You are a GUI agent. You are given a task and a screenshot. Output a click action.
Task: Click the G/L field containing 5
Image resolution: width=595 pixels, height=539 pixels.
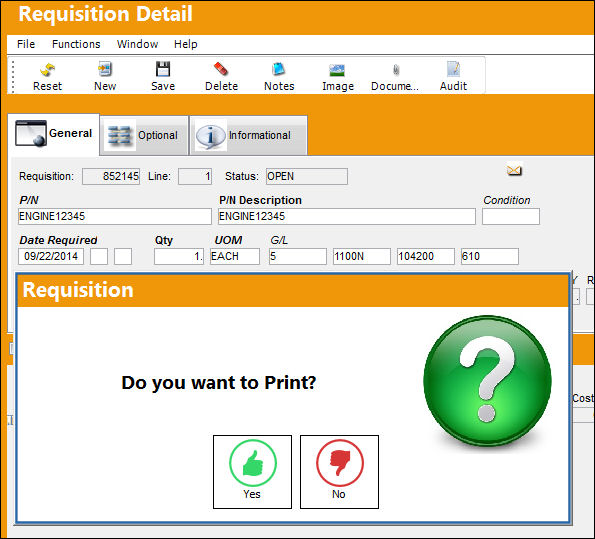(298, 256)
